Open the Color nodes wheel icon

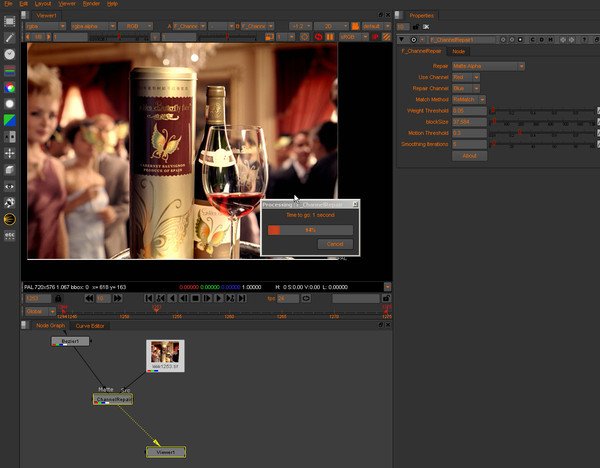click(10, 88)
